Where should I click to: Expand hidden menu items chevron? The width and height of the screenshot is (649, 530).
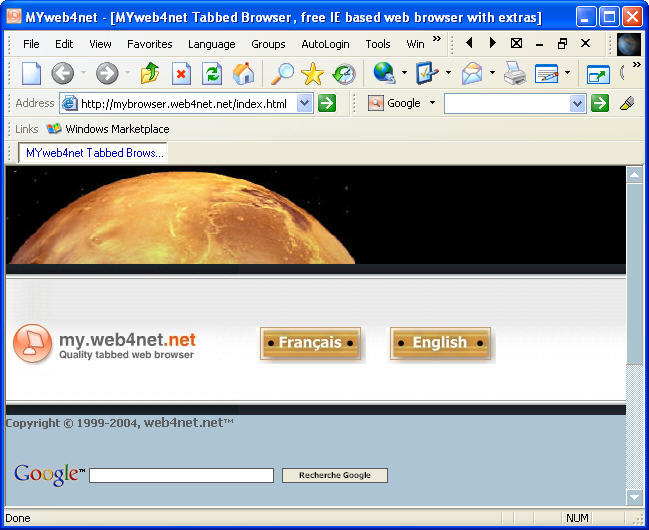pos(437,39)
